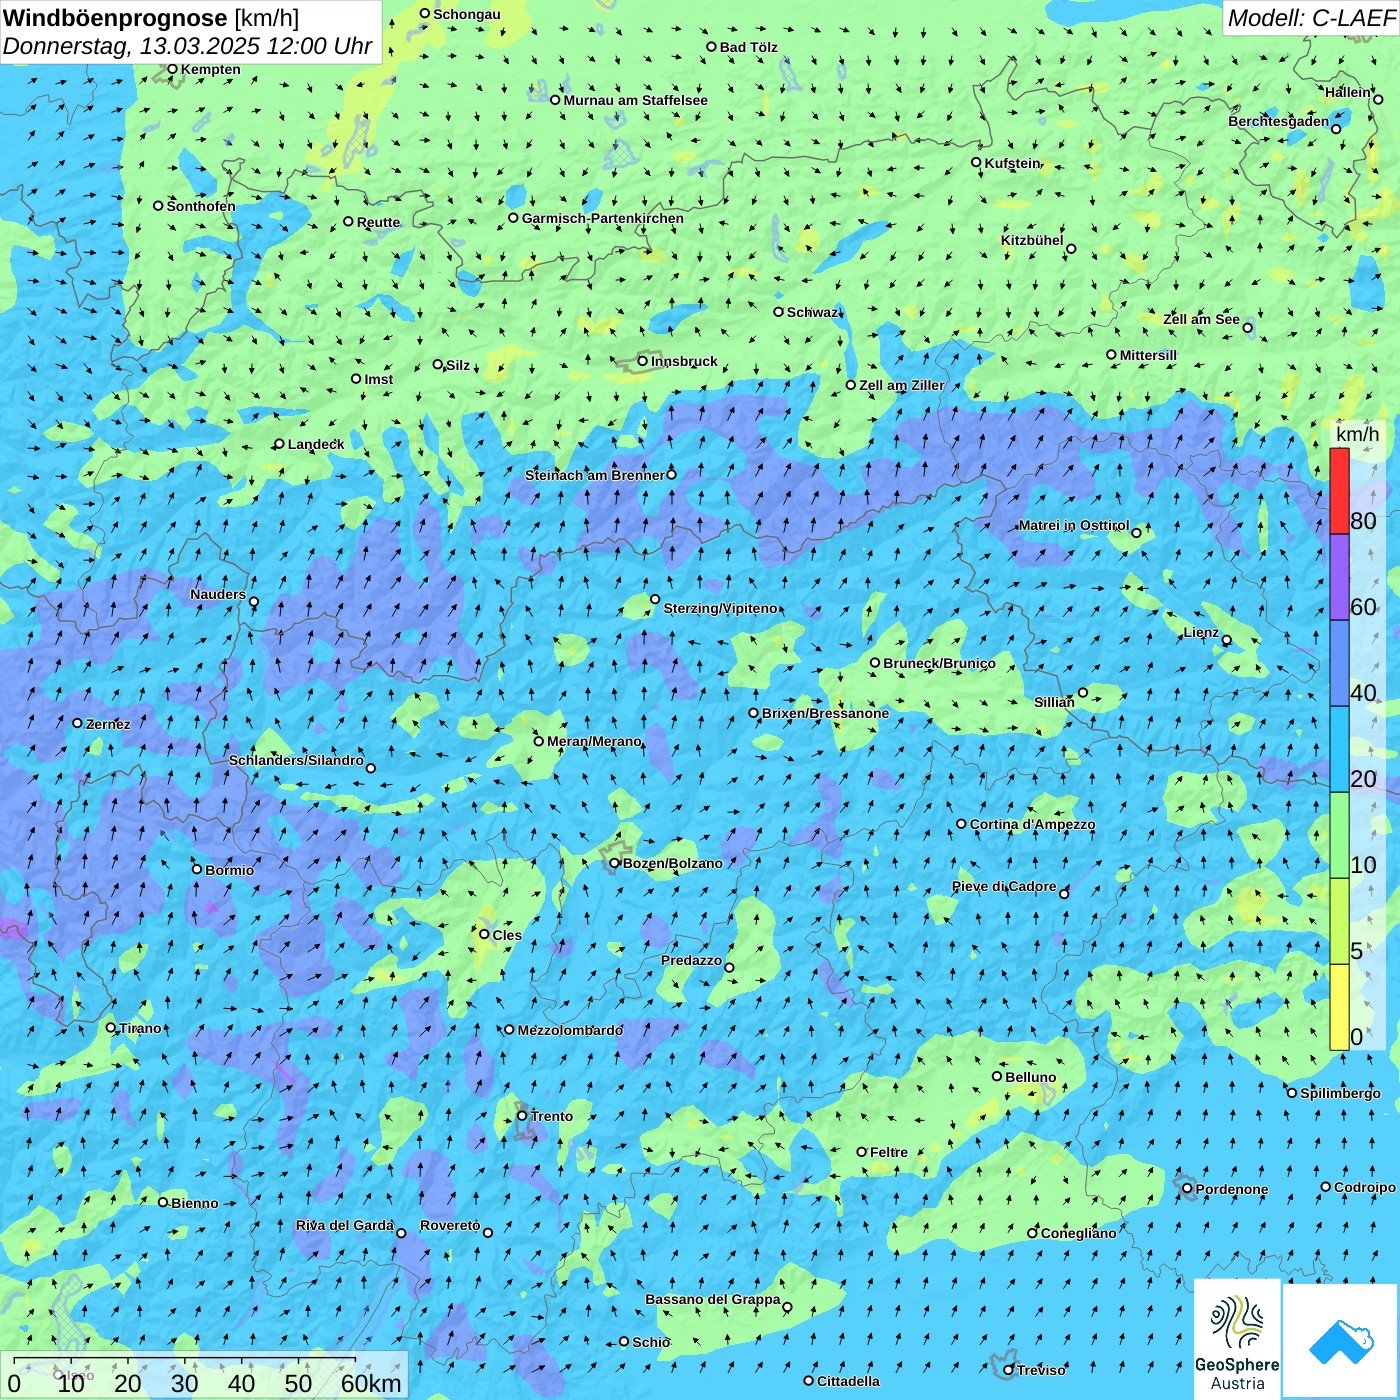Click the Feltre city label

pyautogui.click(x=889, y=1152)
